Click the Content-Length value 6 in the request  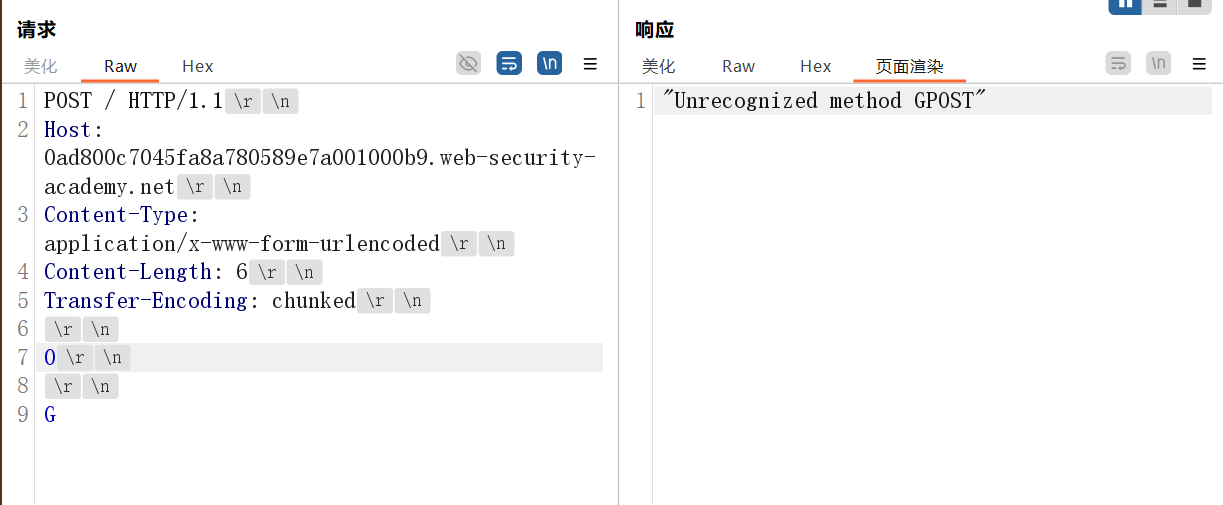tap(241, 272)
